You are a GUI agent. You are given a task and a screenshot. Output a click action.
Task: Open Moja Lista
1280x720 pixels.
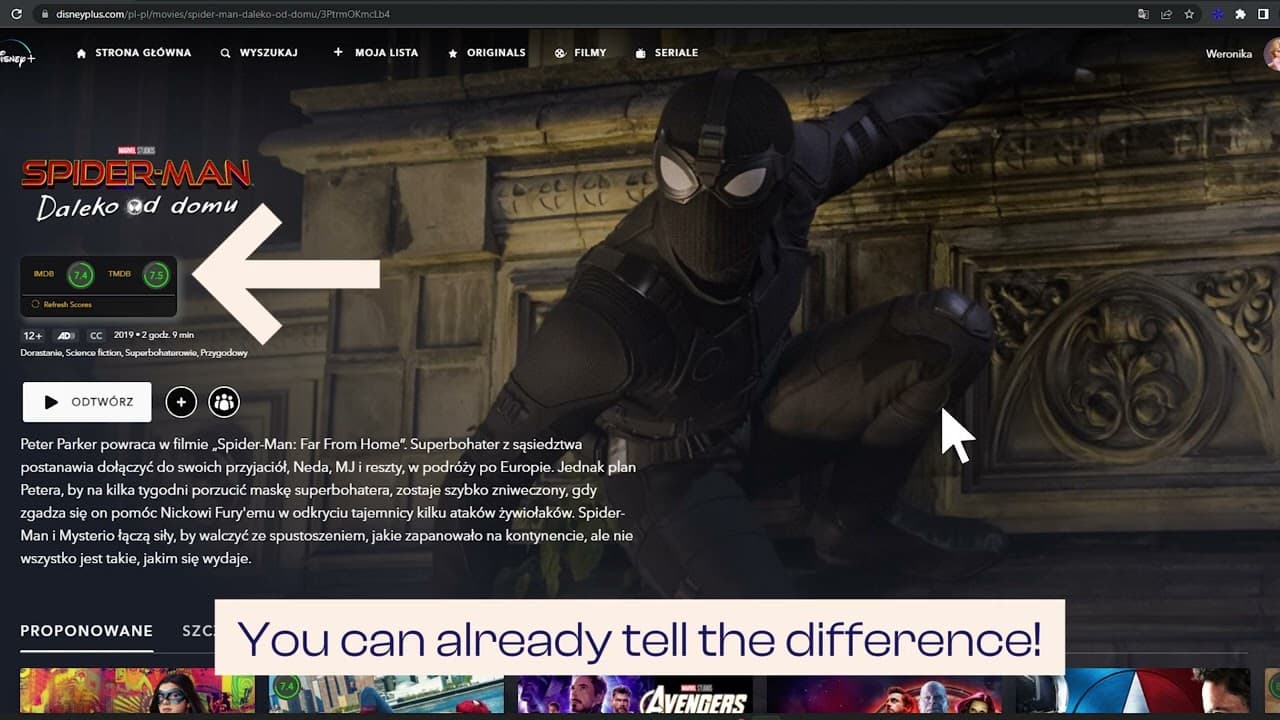375,53
